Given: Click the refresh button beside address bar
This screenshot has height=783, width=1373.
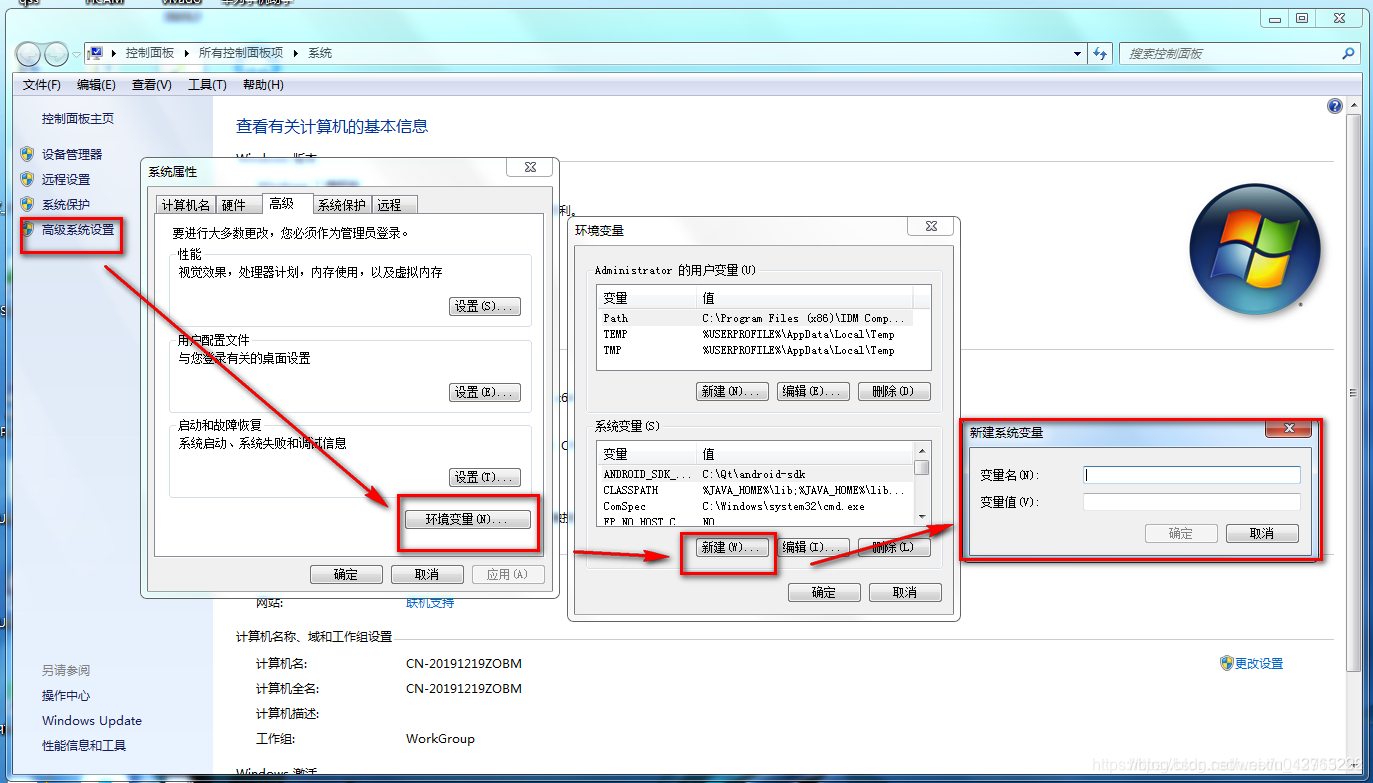Looking at the screenshot, I should click(1100, 53).
